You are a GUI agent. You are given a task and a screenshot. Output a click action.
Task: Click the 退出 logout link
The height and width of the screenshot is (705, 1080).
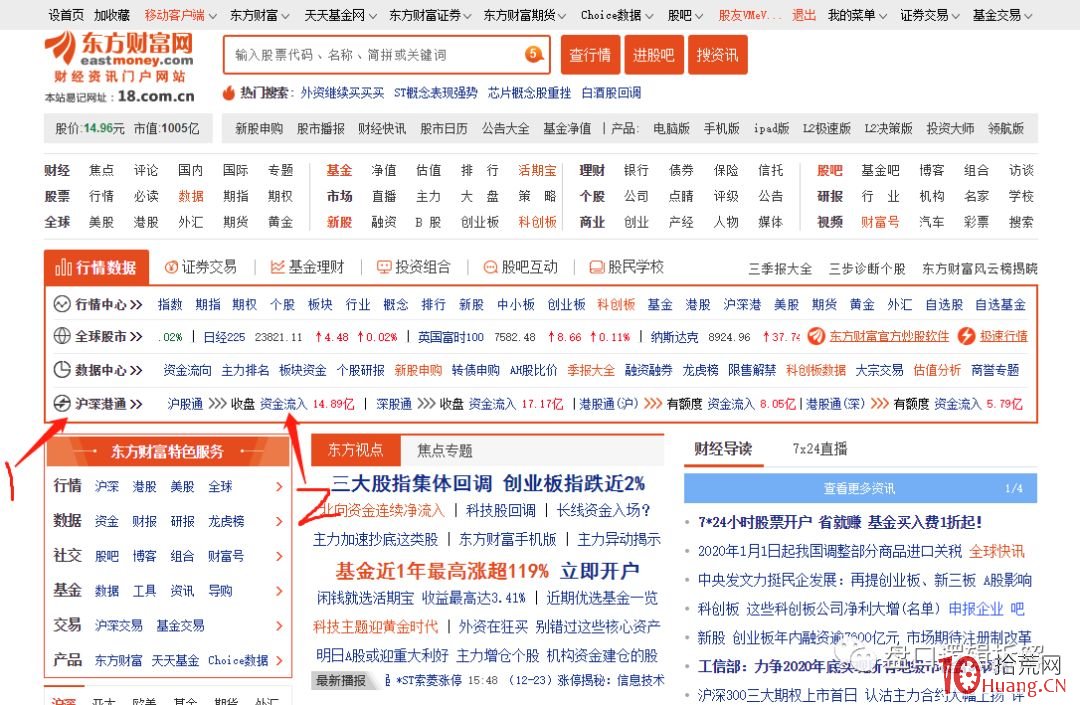(804, 15)
